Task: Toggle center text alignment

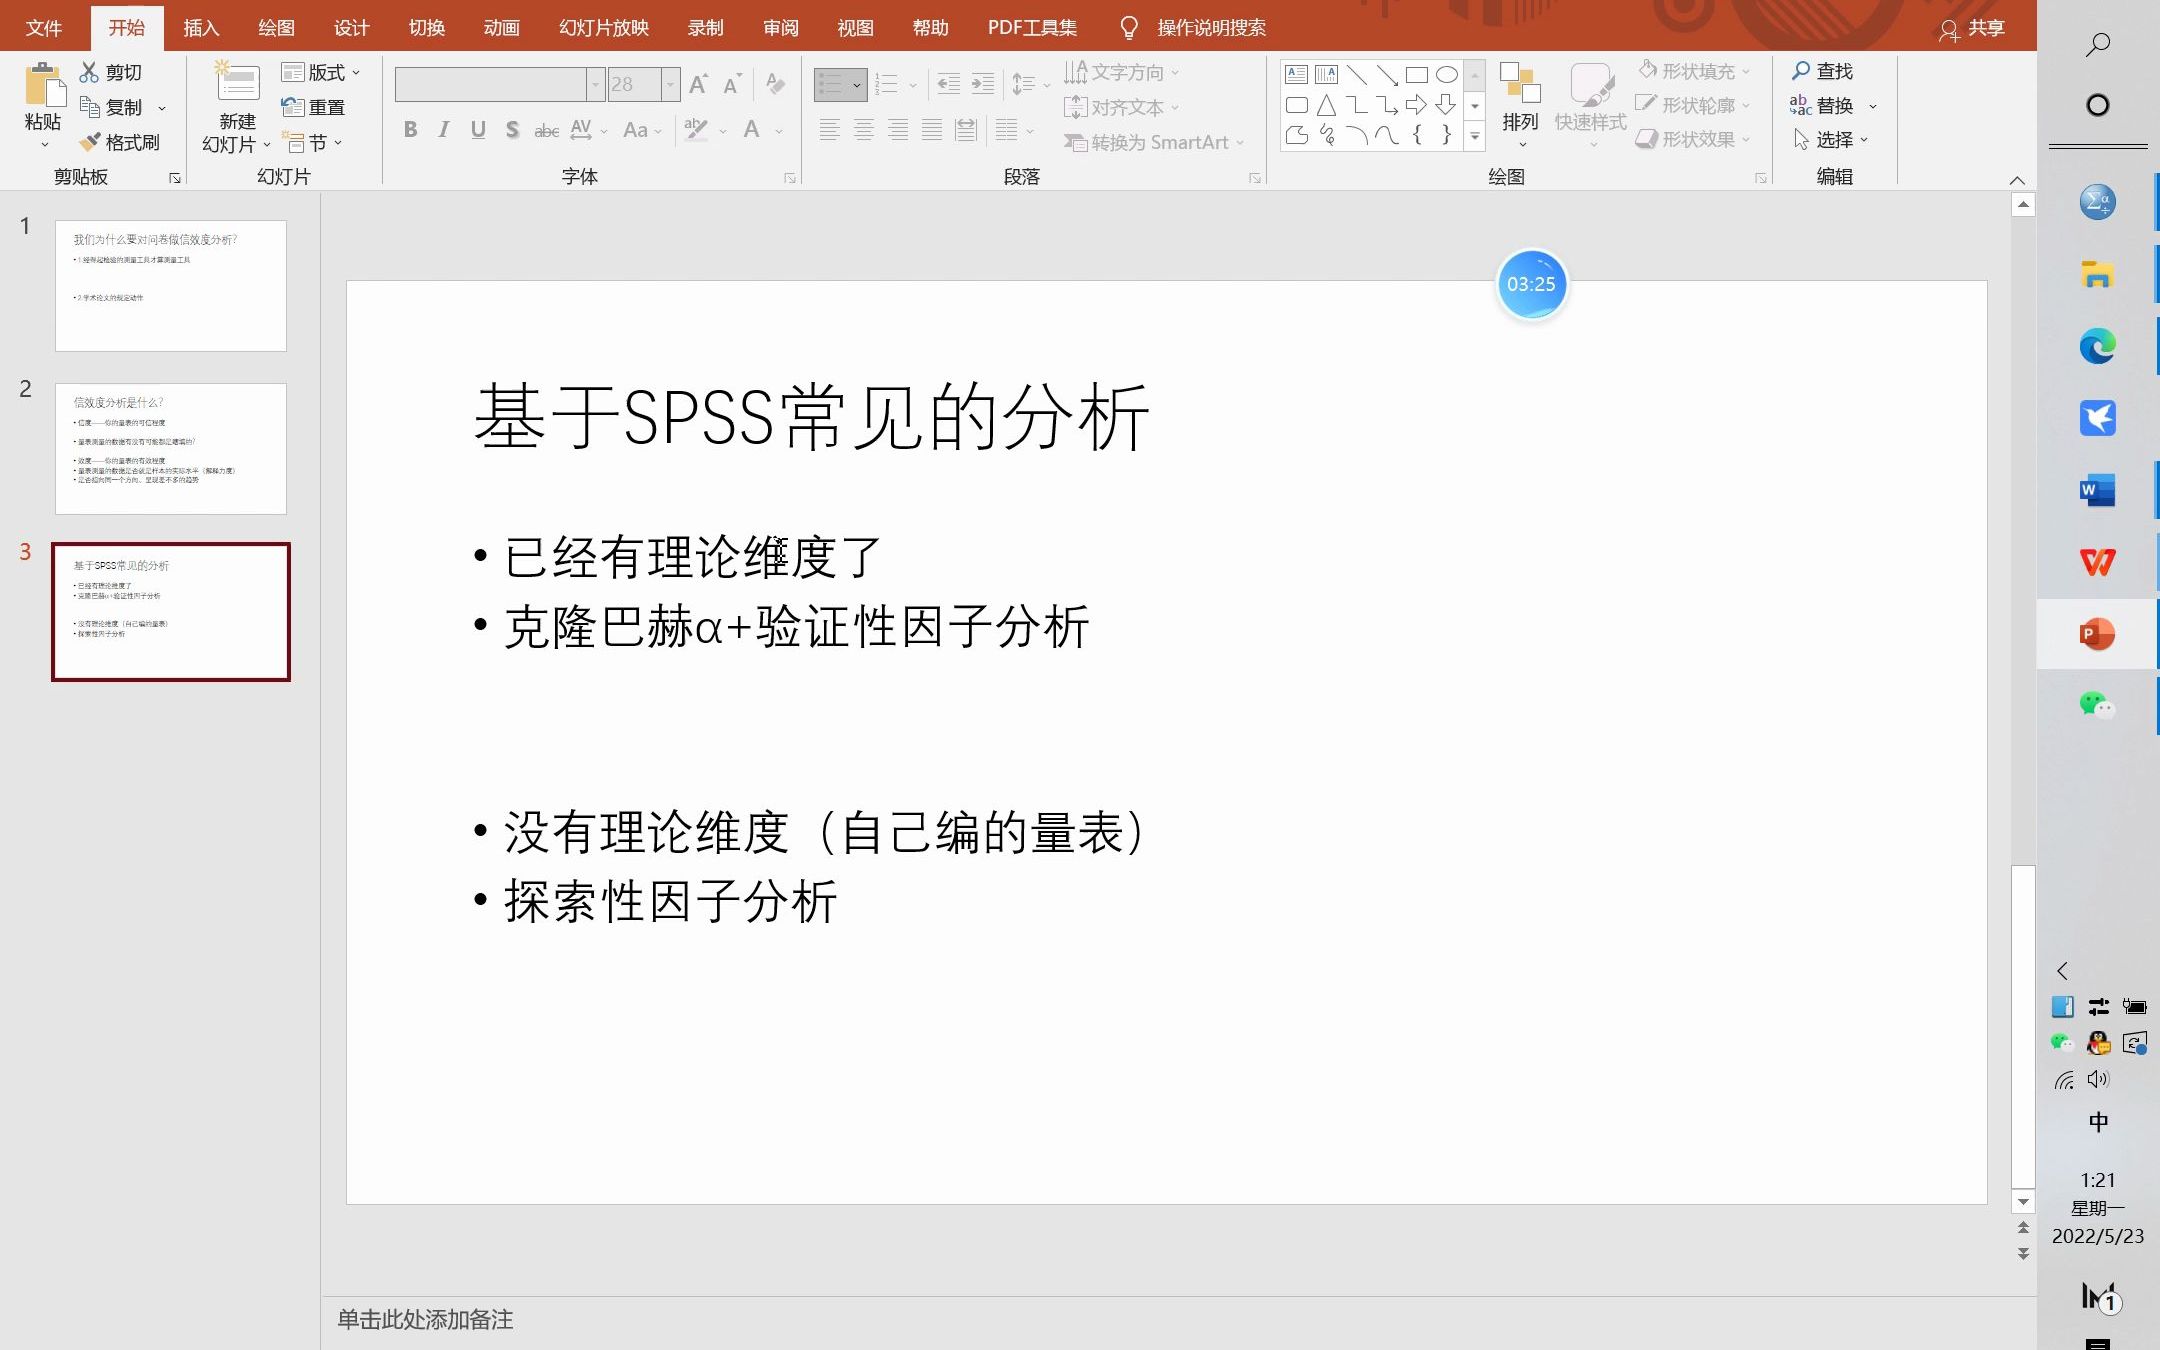Action: pos(863,130)
